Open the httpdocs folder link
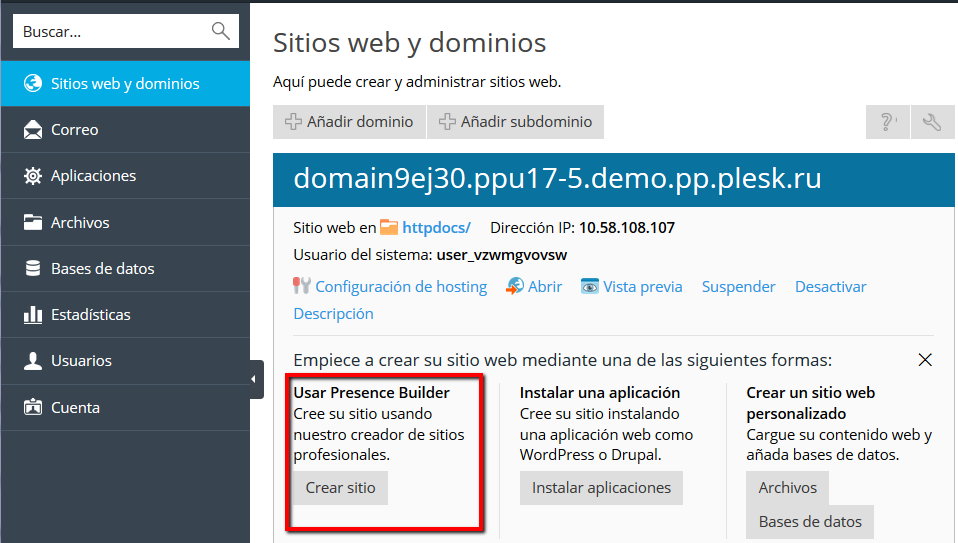This screenshot has width=958, height=543. pos(435,228)
